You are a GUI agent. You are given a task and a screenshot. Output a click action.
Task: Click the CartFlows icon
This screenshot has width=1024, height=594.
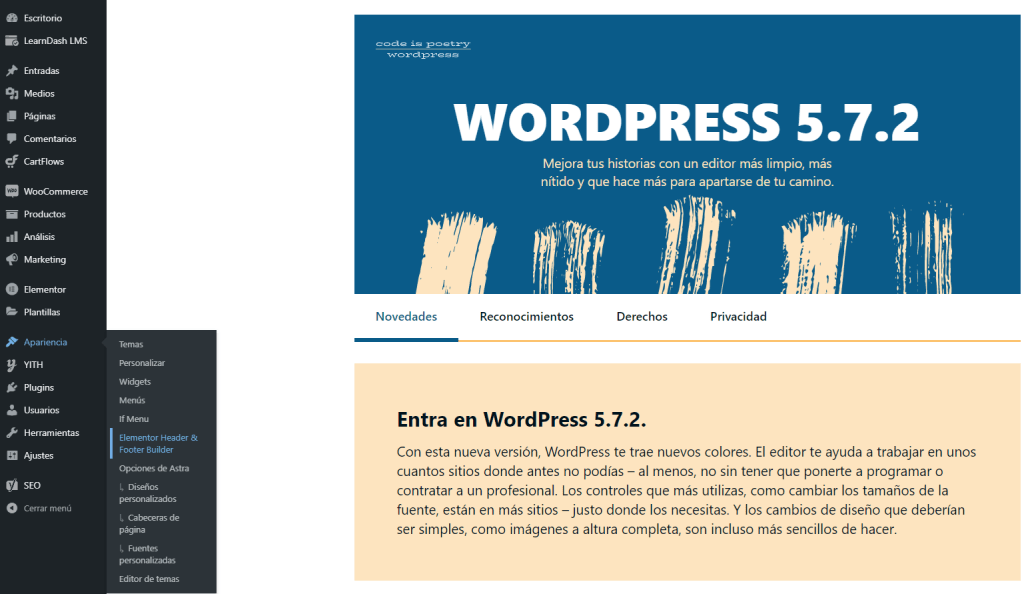tap(12, 161)
